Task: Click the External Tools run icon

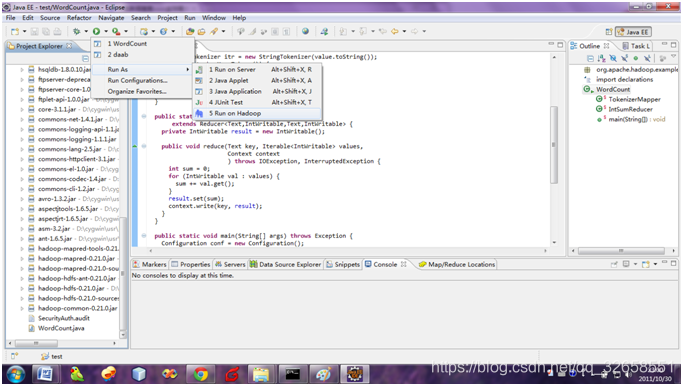Action: click(x=116, y=31)
